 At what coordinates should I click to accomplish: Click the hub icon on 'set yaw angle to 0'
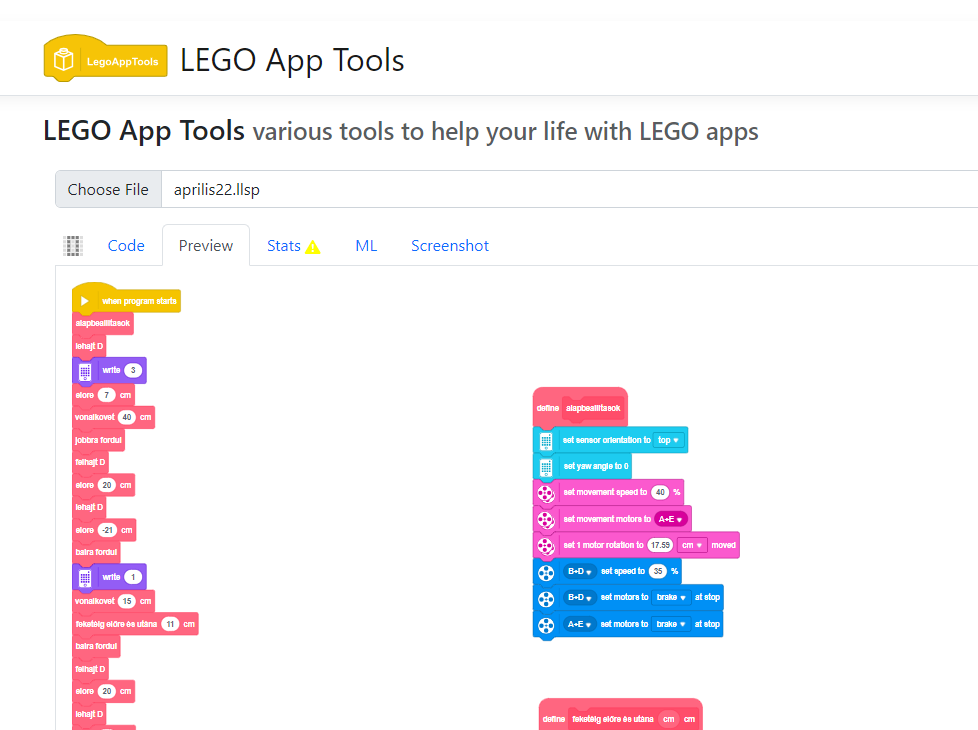point(544,466)
